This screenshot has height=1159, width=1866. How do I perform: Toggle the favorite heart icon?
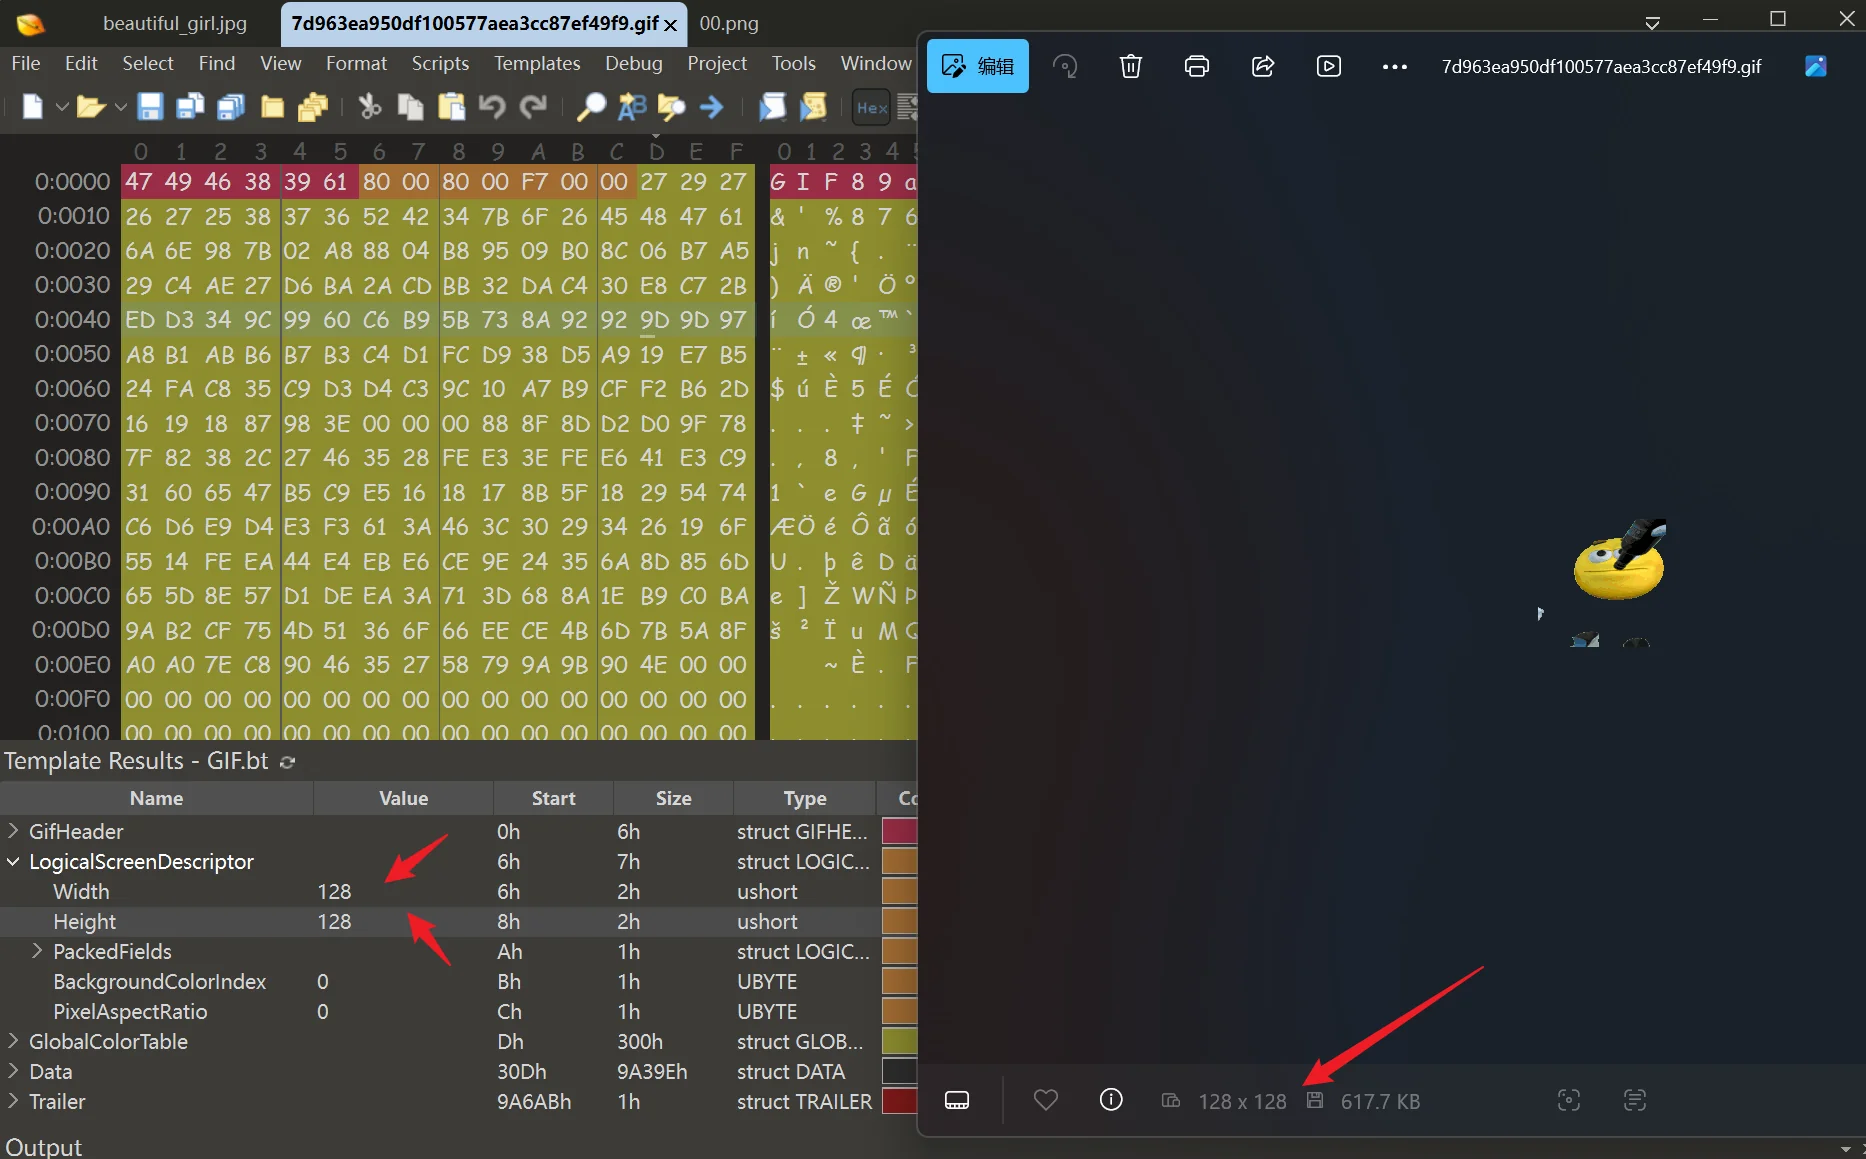click(x=1045, y=1100)
